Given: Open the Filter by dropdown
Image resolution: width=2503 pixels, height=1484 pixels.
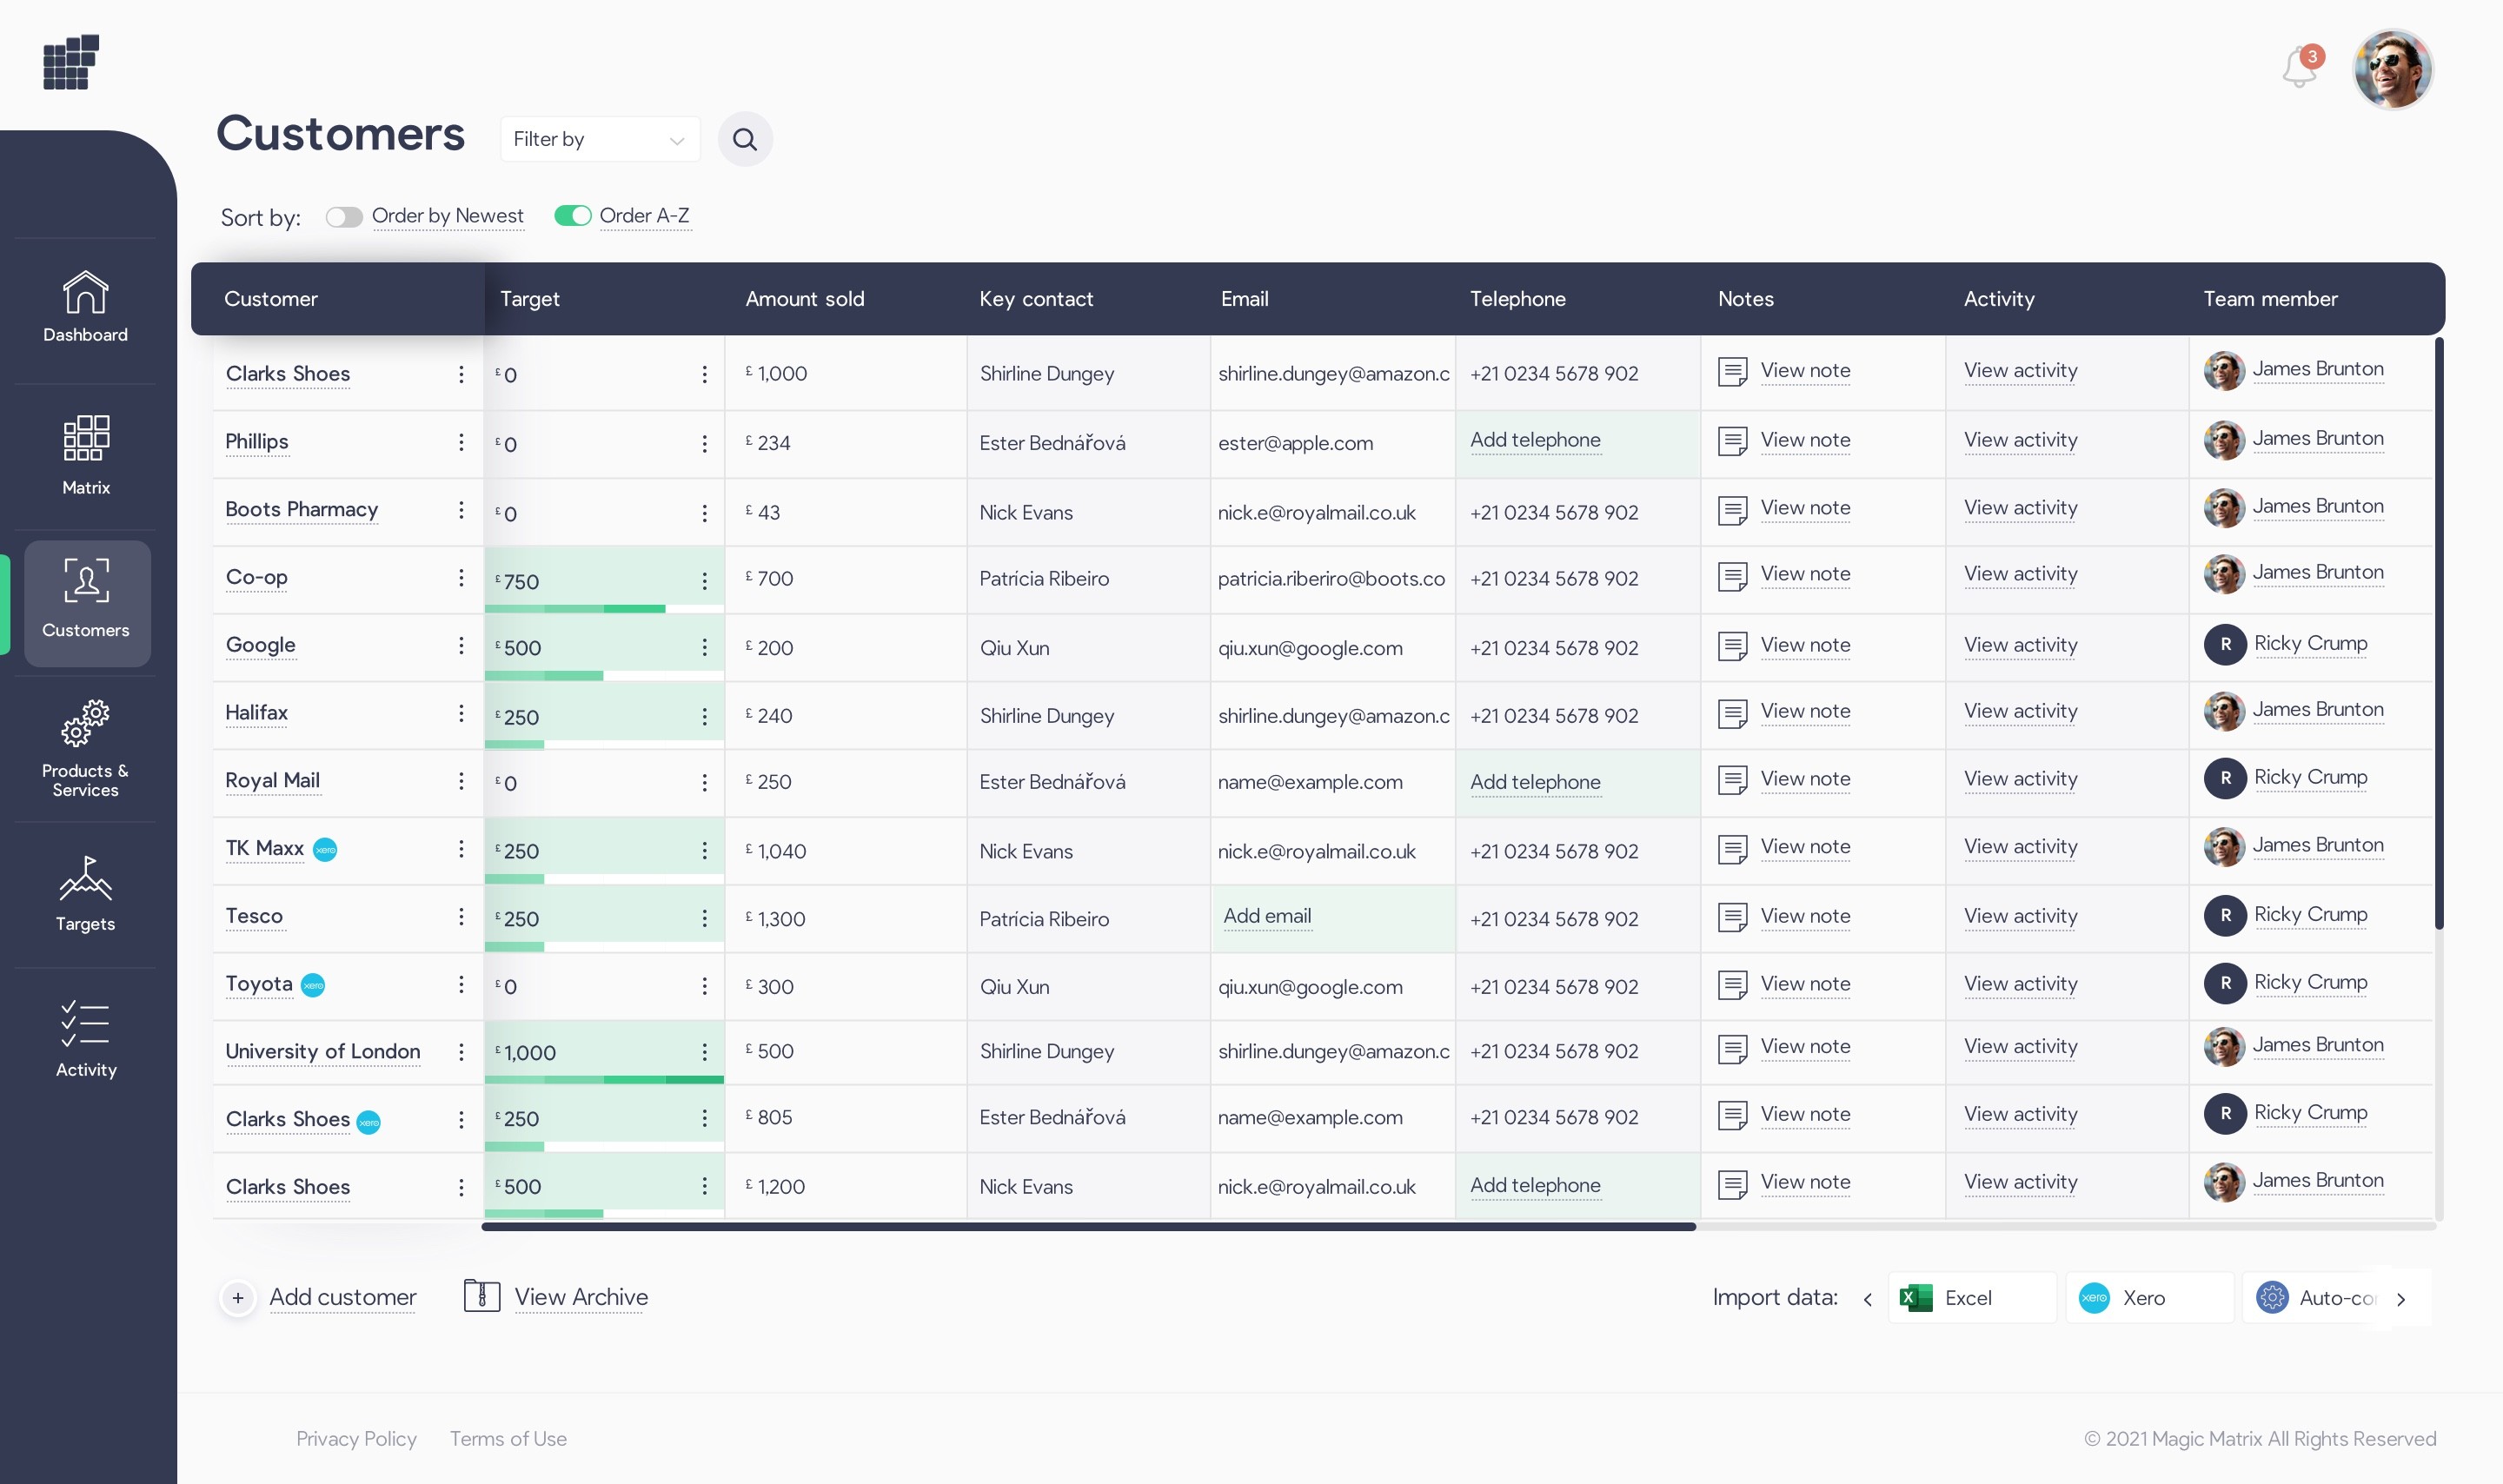Looking at the screenshot, I should (x=599, y=139).
